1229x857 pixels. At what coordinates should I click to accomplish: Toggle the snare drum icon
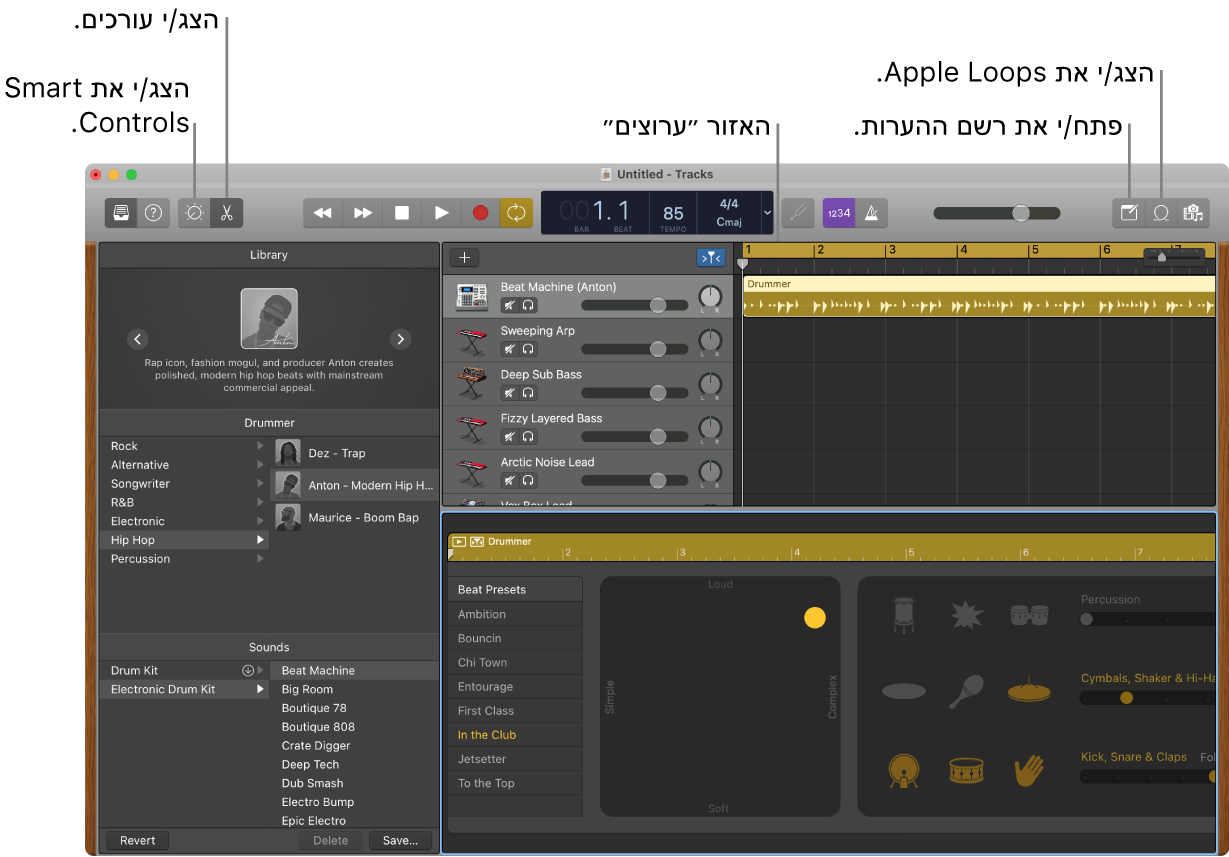coord(966,770)
